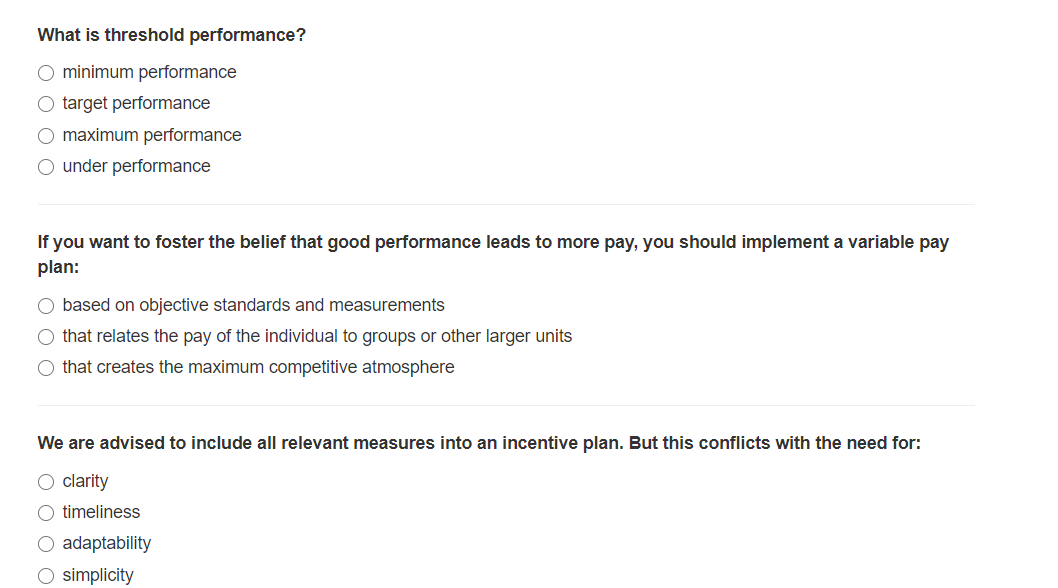Select under performance as your answer

coord(46,166)
